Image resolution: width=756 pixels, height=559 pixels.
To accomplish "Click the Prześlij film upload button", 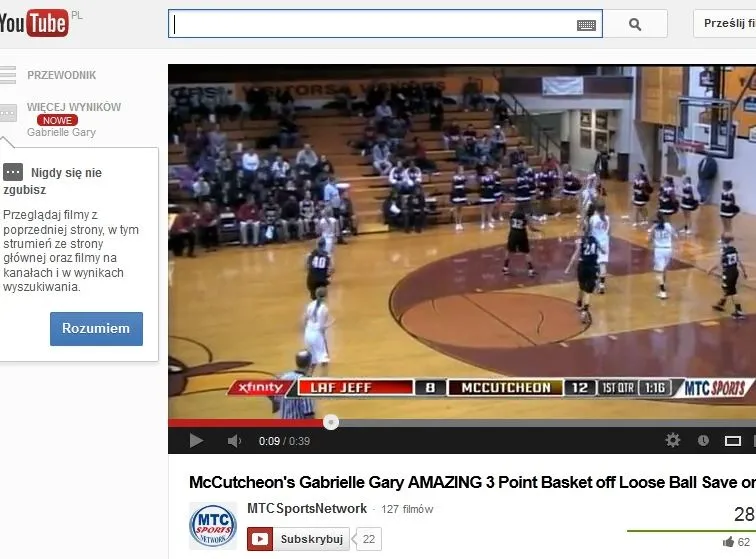I will 725,23.
